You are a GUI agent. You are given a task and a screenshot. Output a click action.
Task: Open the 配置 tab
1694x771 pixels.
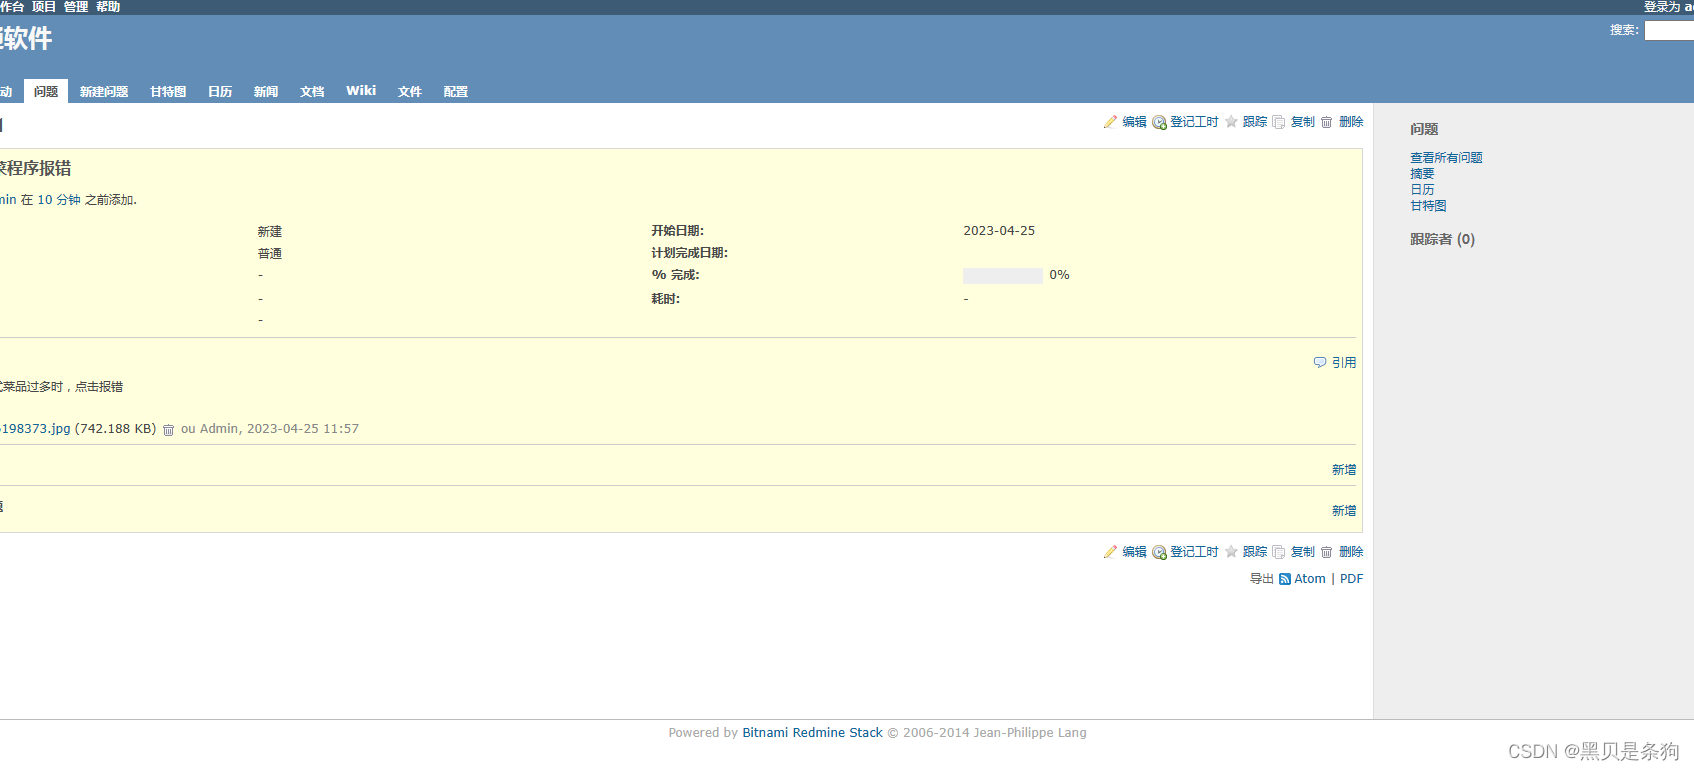click(456, 91)
